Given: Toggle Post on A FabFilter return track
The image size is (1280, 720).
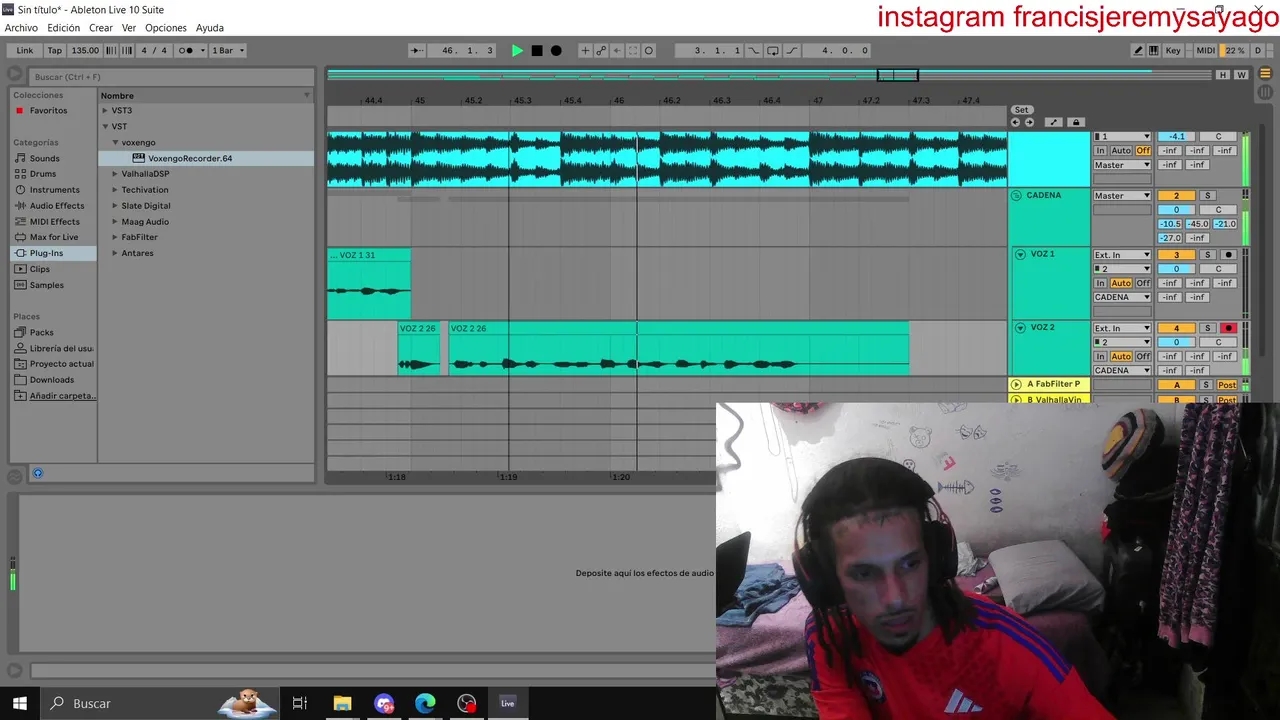Looking at the screenshot, I should [x=1227, y=385].
